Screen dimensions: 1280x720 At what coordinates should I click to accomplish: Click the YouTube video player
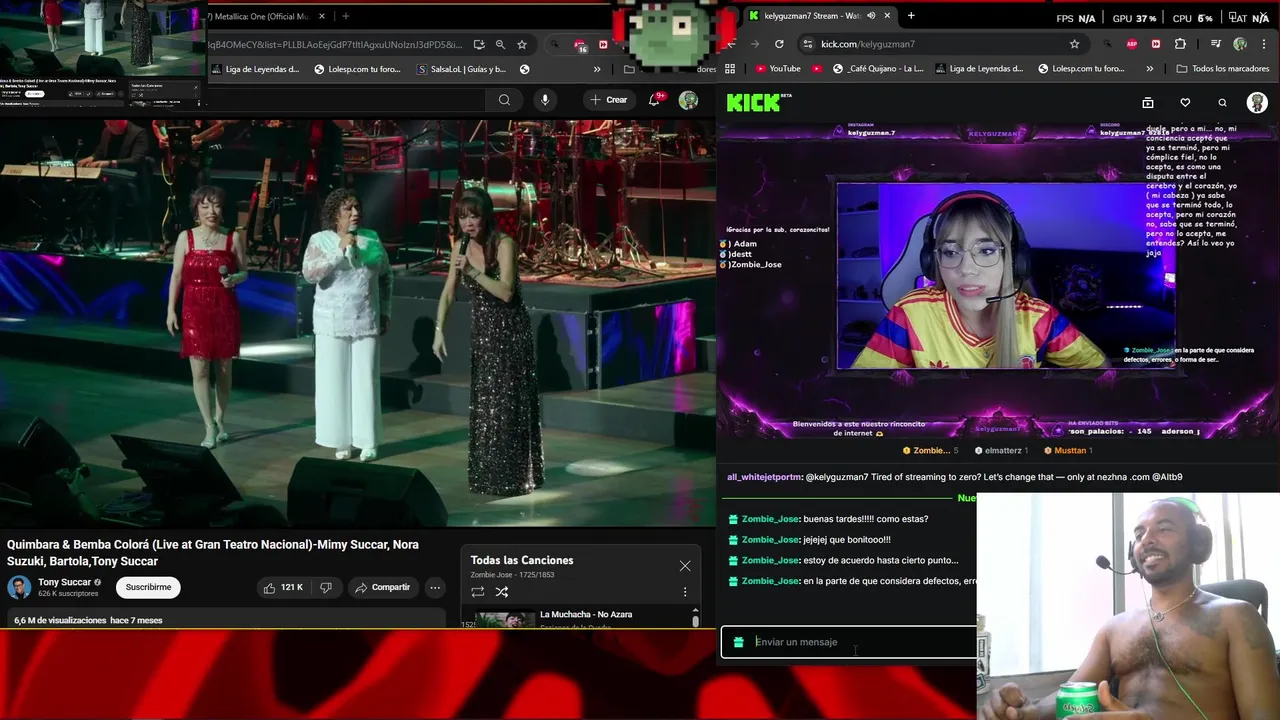click(x=358, y=322)
